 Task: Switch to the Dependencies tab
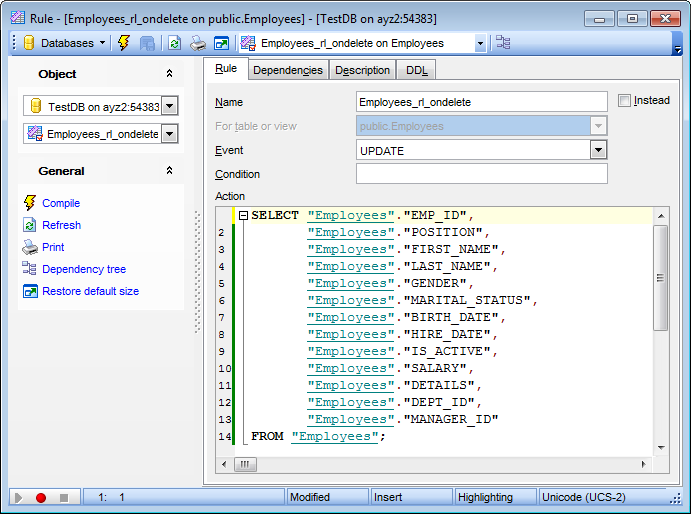point(288,70)
